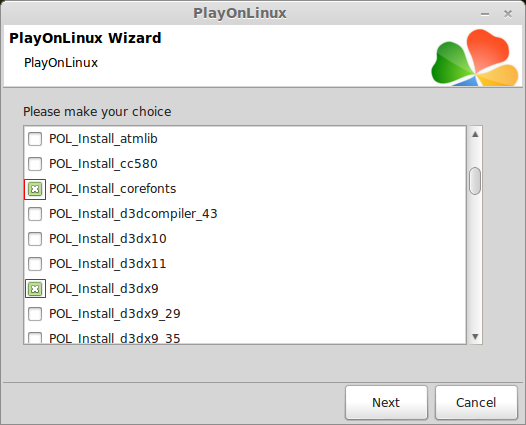Check the POL_Install_atmlib checkbox
This screenshot has width=526, height=425.
pos(35,139)
